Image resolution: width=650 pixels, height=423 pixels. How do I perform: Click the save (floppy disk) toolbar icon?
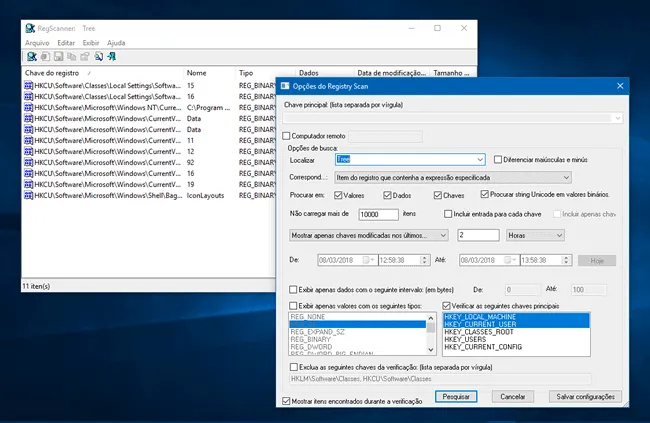58,56
